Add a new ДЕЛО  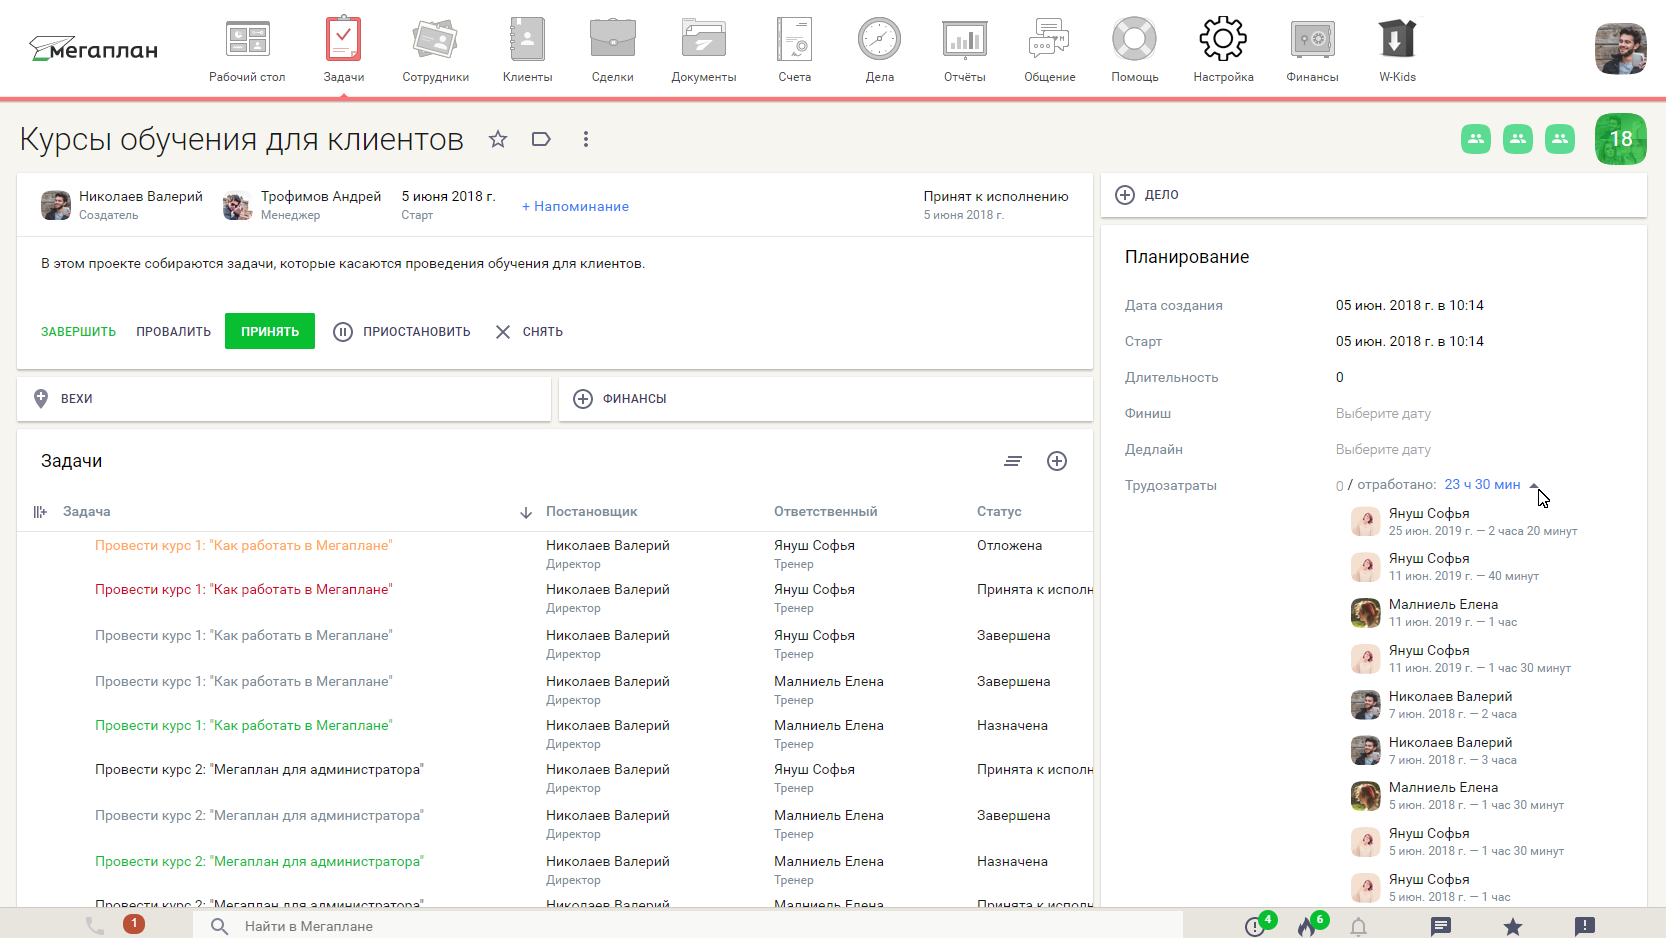point(1374,195)
